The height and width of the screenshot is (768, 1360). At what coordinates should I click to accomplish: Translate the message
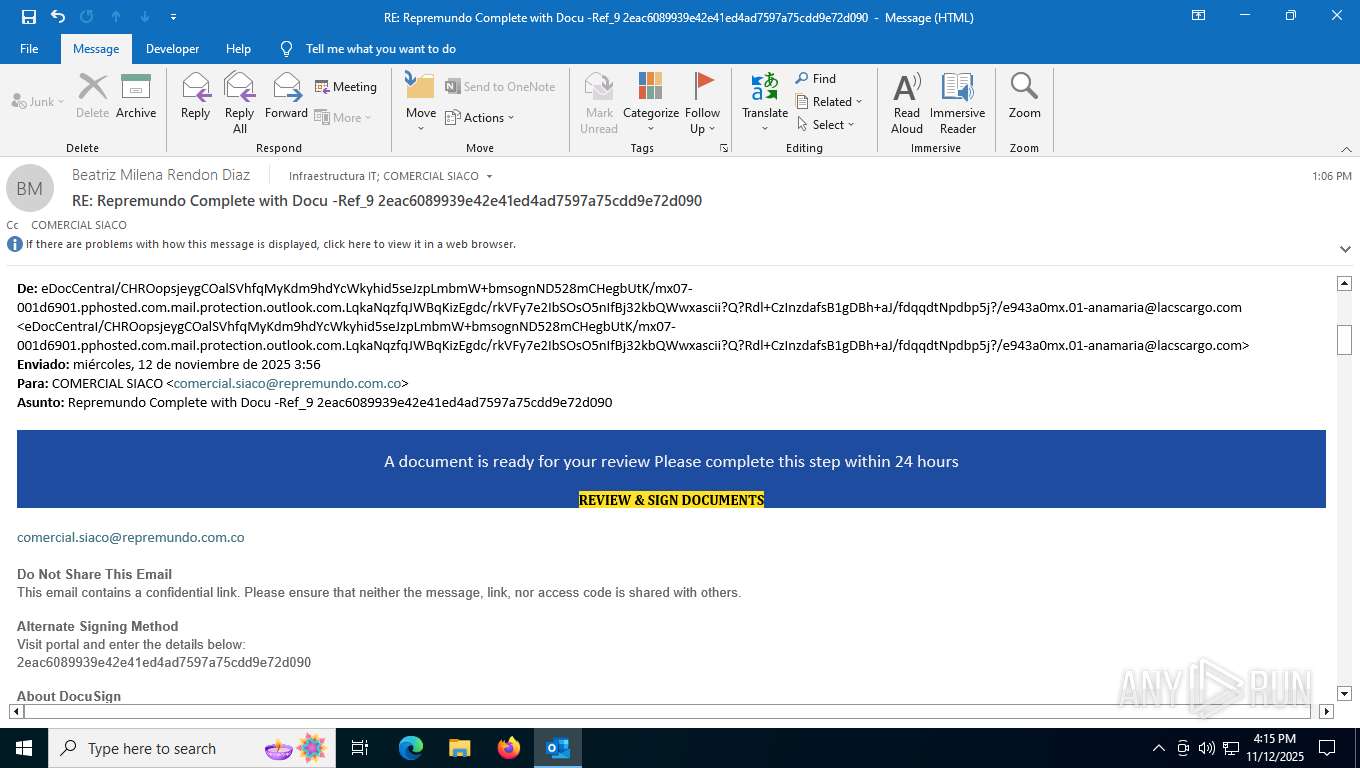tap(765, 103)
